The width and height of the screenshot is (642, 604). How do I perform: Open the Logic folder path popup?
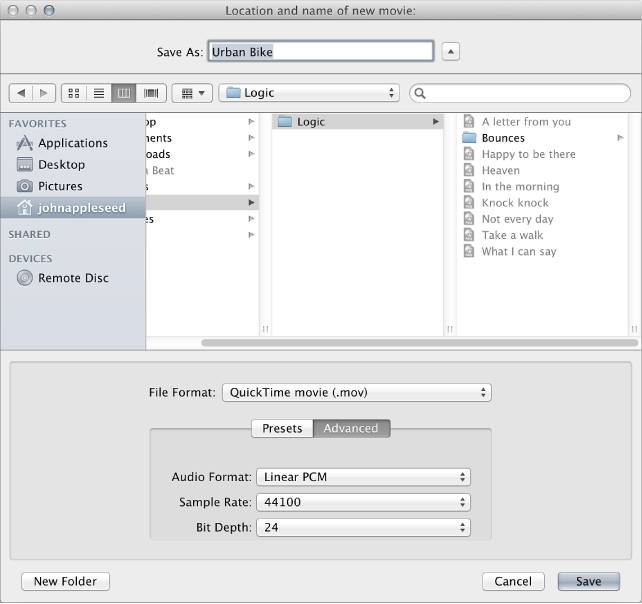309,93
